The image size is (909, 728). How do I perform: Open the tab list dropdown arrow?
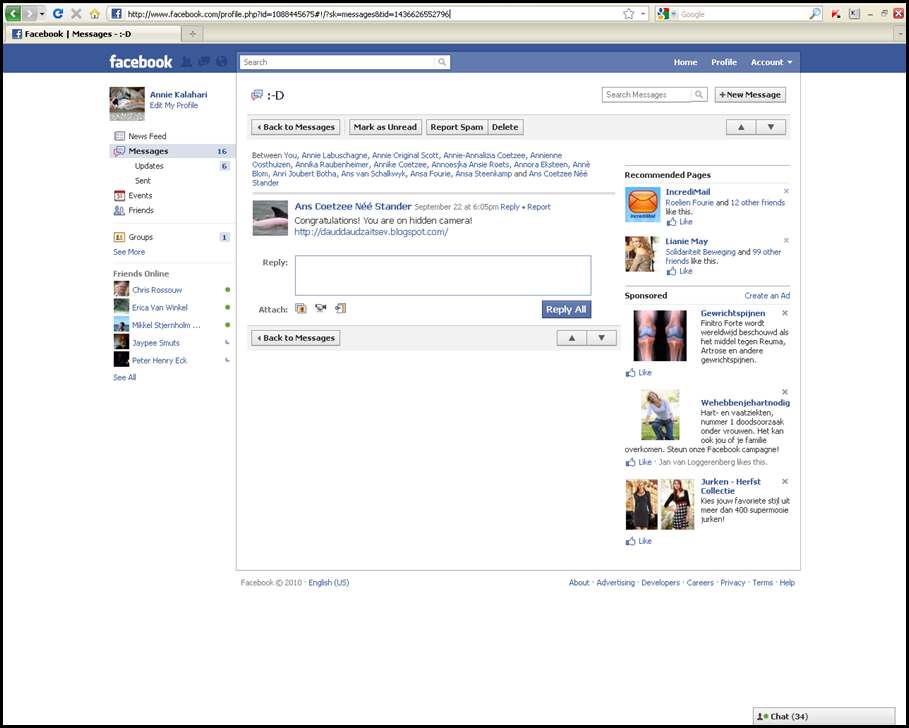[x=900, y=34]
